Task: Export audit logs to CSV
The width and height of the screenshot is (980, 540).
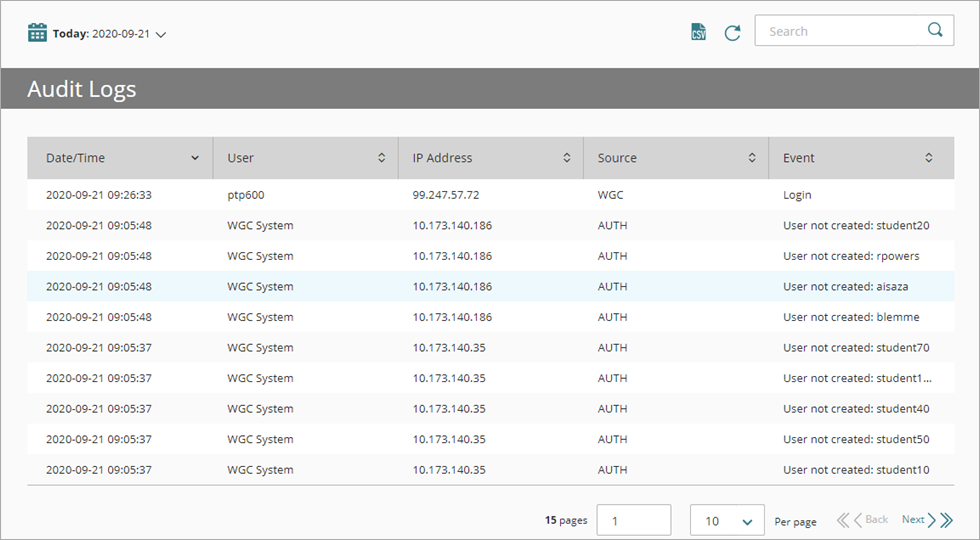Action: [698, 32]
